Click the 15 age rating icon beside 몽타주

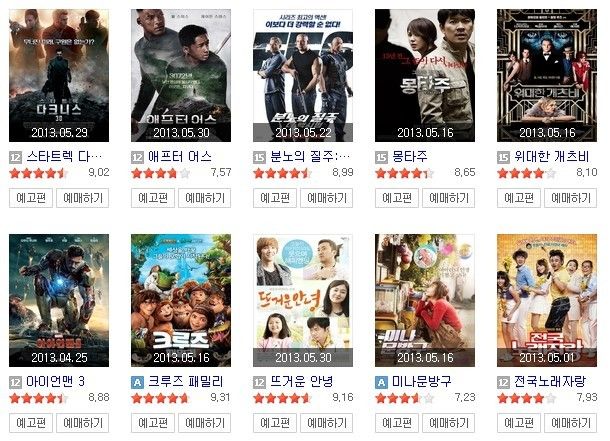point(381,158)
